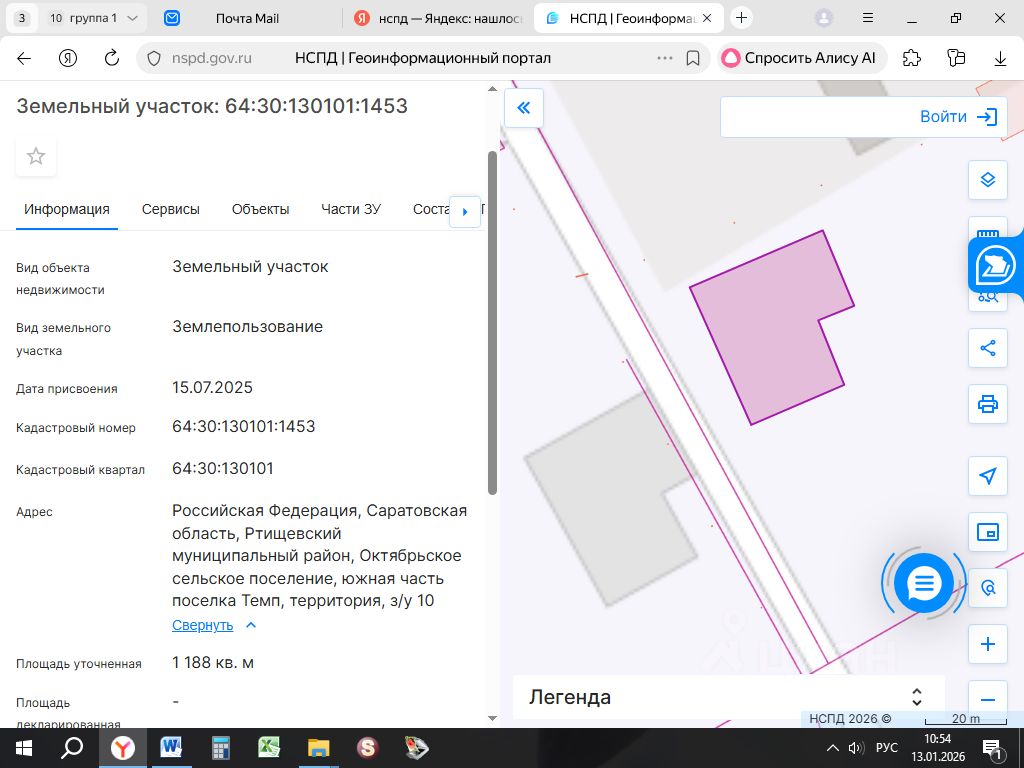This screenshot has width=1024, height=768.
Task: Collapse the address with Свернуть link
Action: (202, 626)
